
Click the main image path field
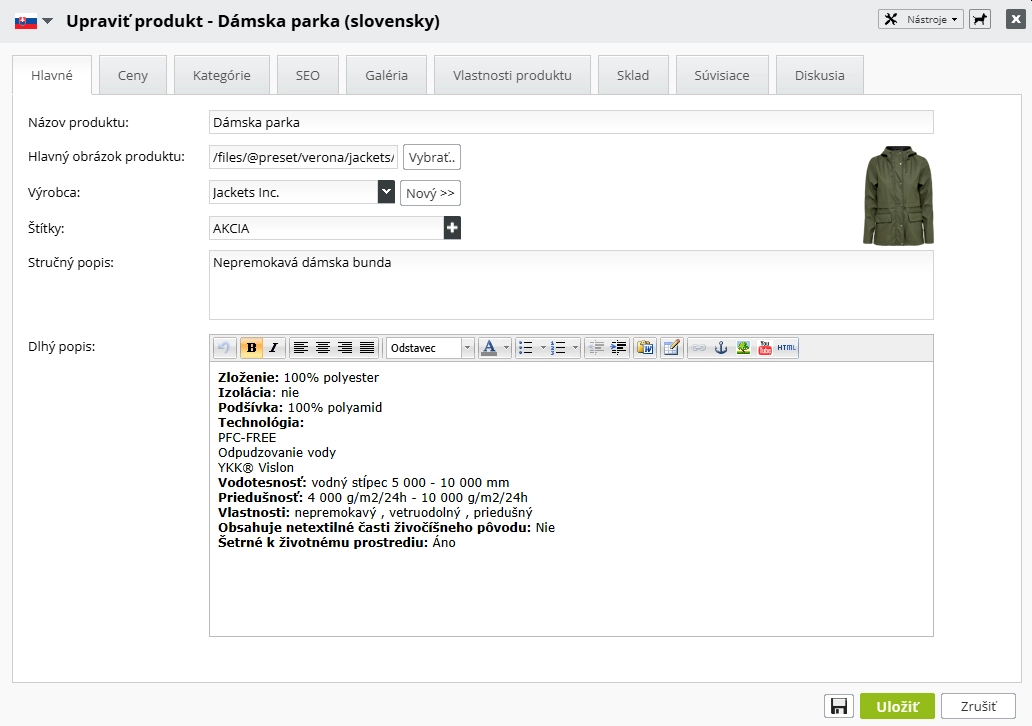tap(303, 157)
